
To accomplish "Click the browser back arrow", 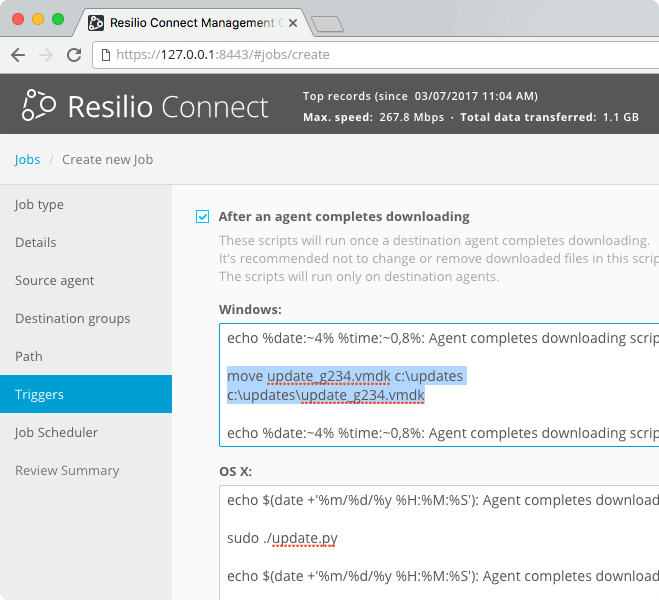I will [18, 55].
